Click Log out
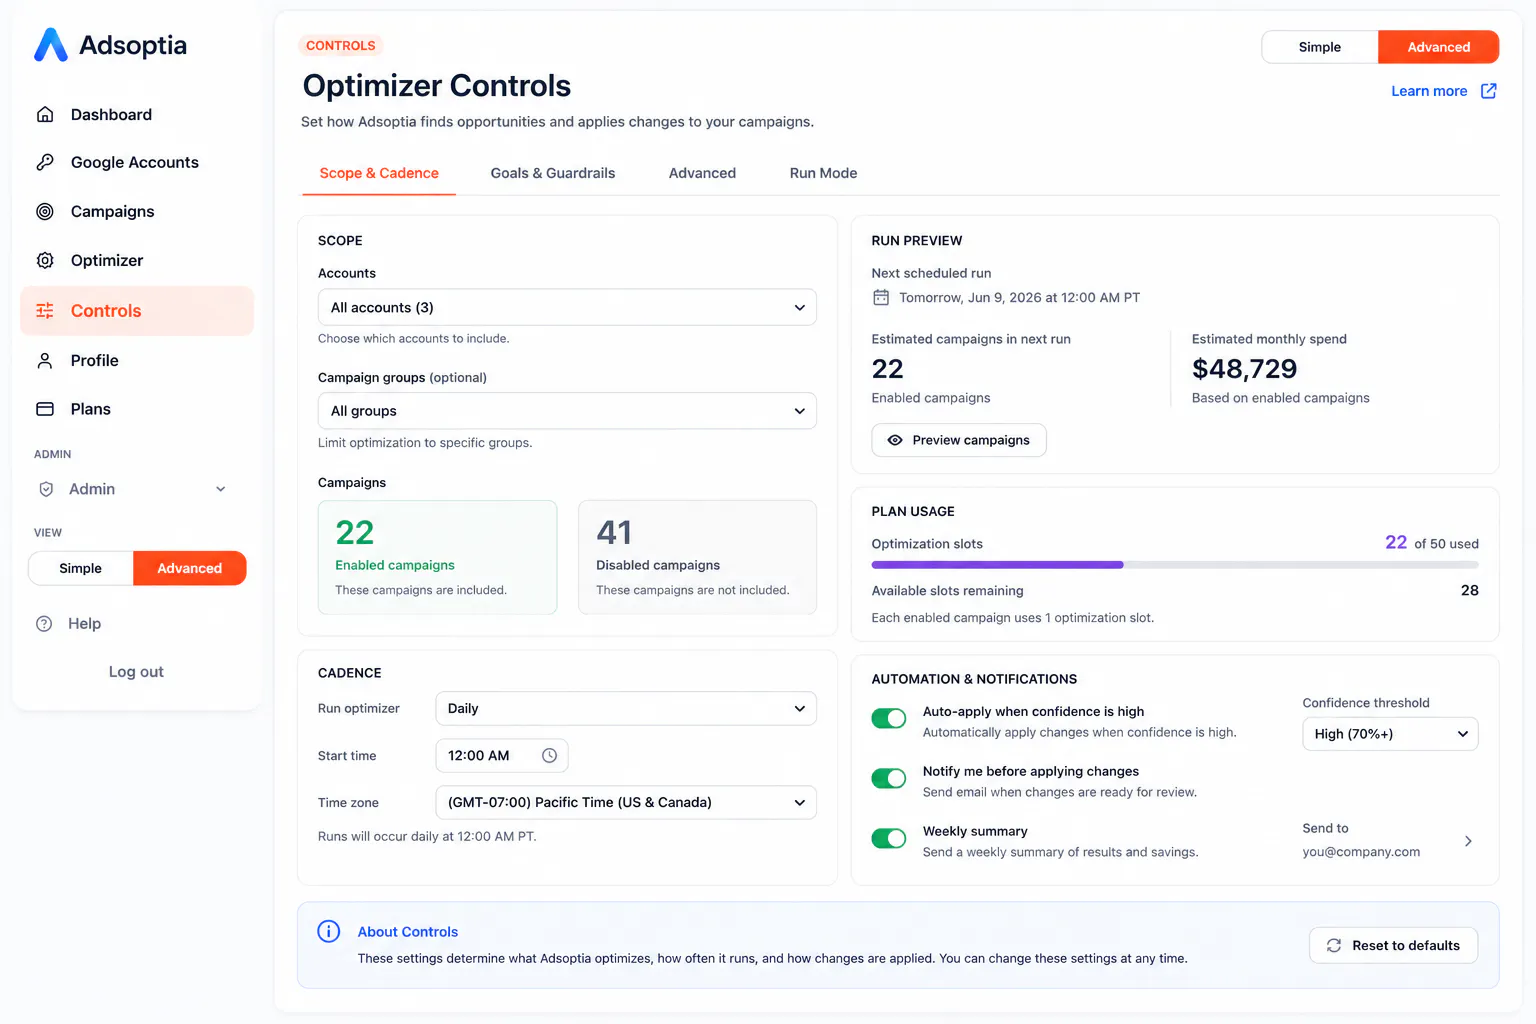 136,672
